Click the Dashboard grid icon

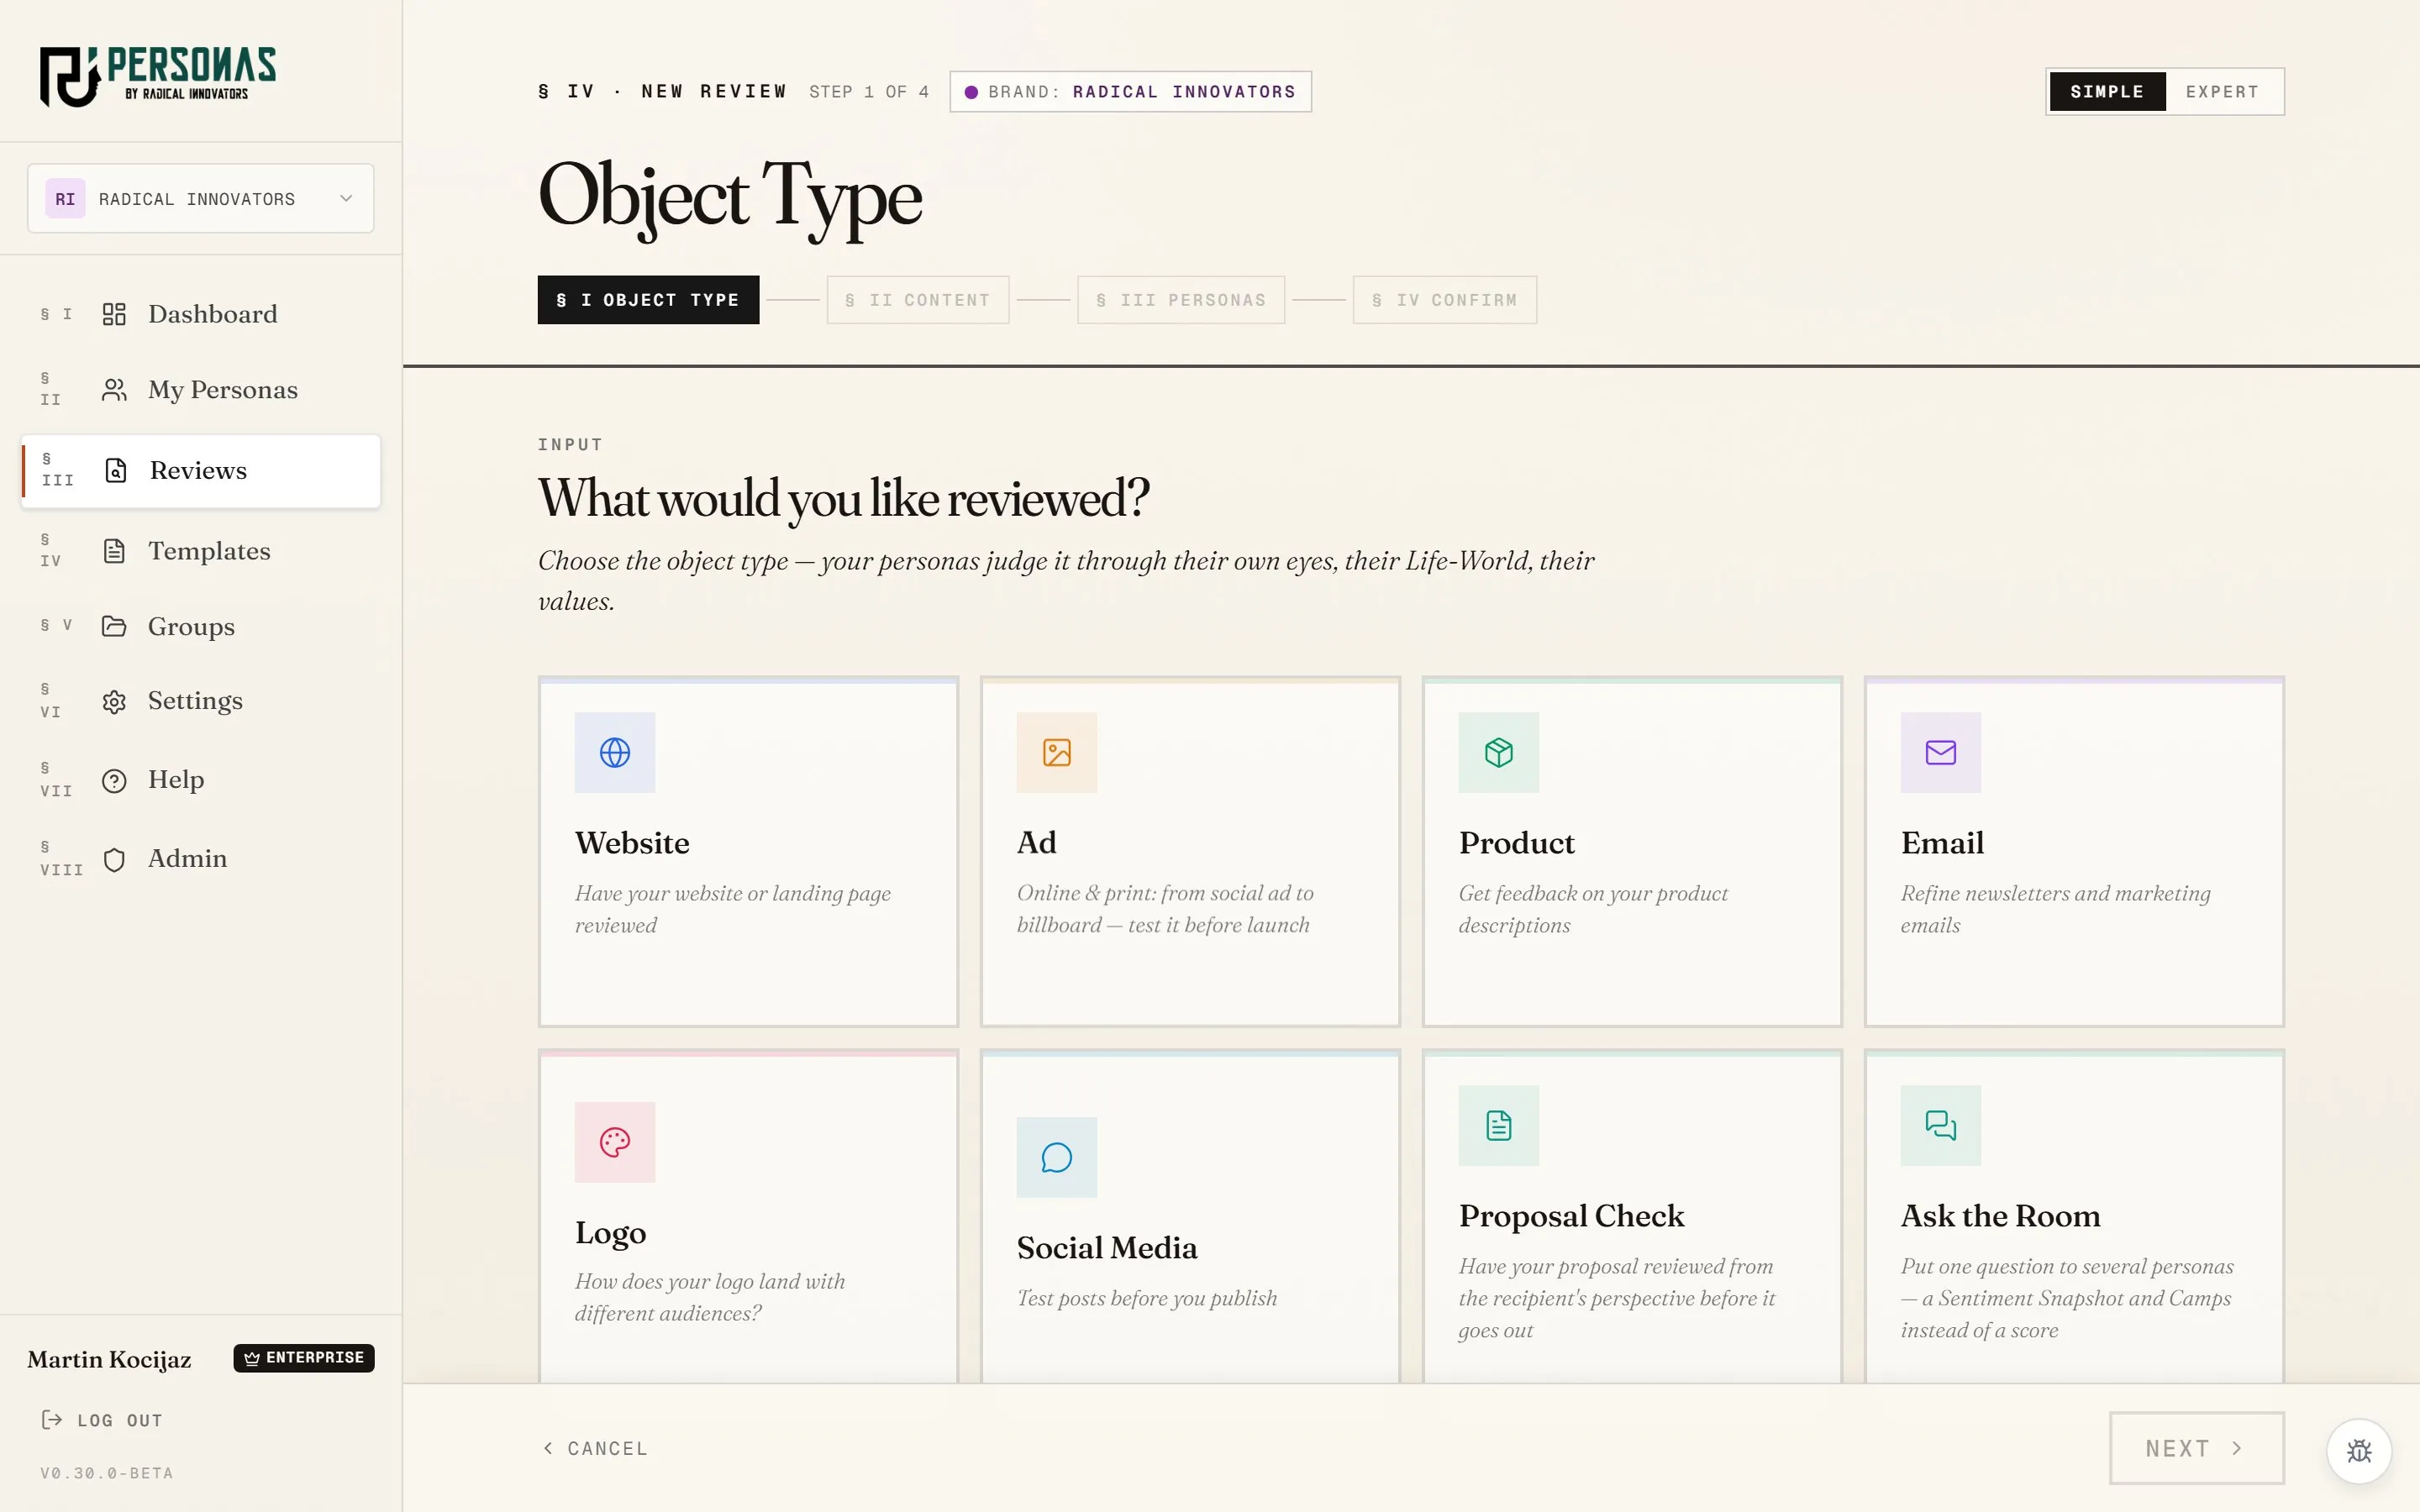coord(114,314)
